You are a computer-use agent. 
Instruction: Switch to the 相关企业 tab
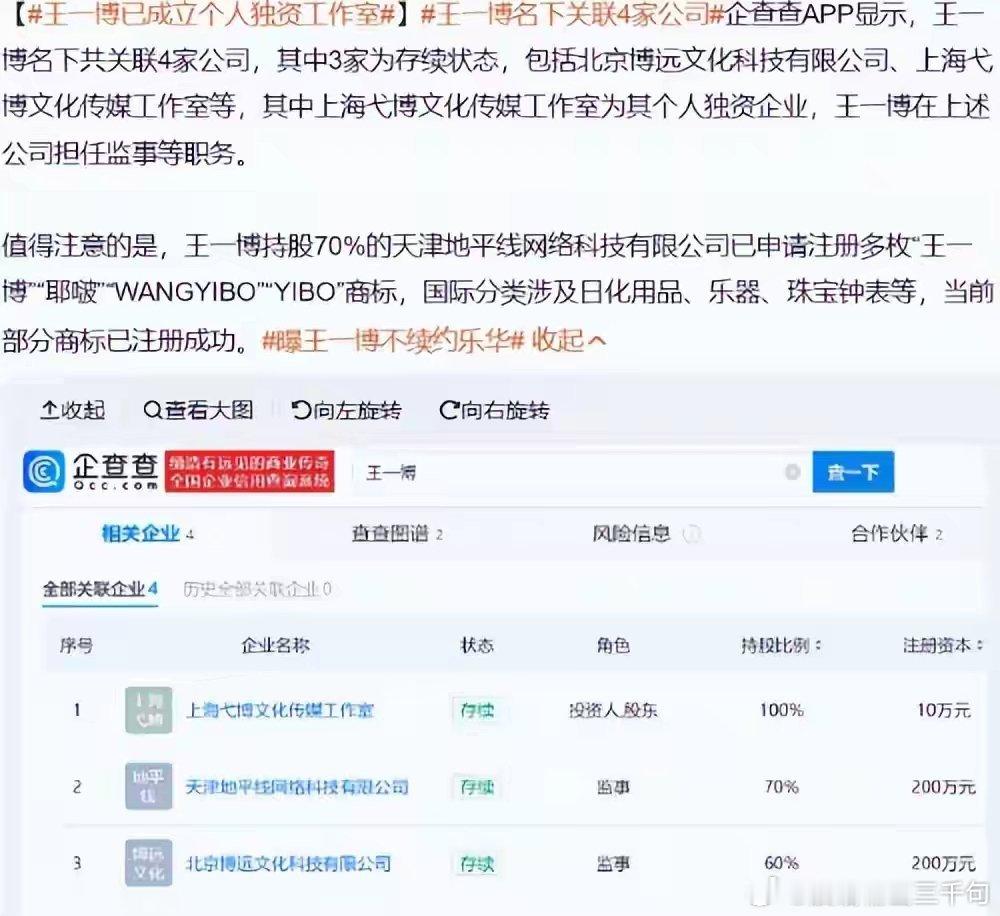tap(147, 533)
